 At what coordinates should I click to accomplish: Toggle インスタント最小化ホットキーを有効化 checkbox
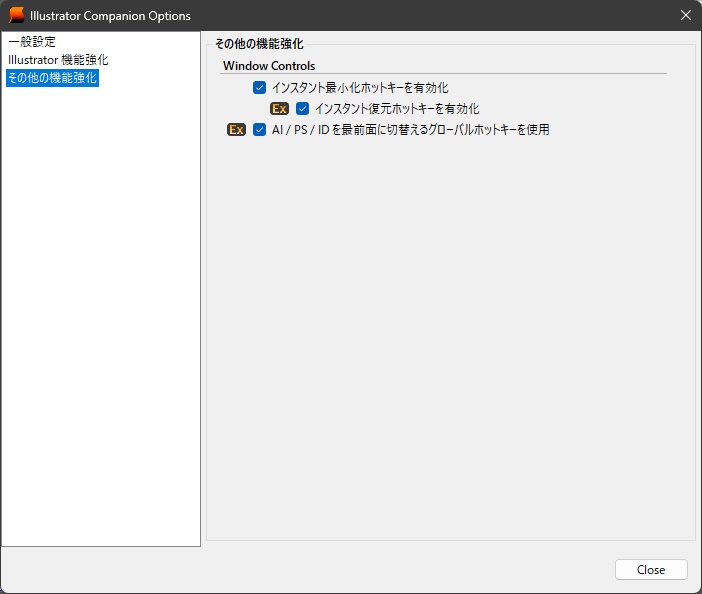259,88
